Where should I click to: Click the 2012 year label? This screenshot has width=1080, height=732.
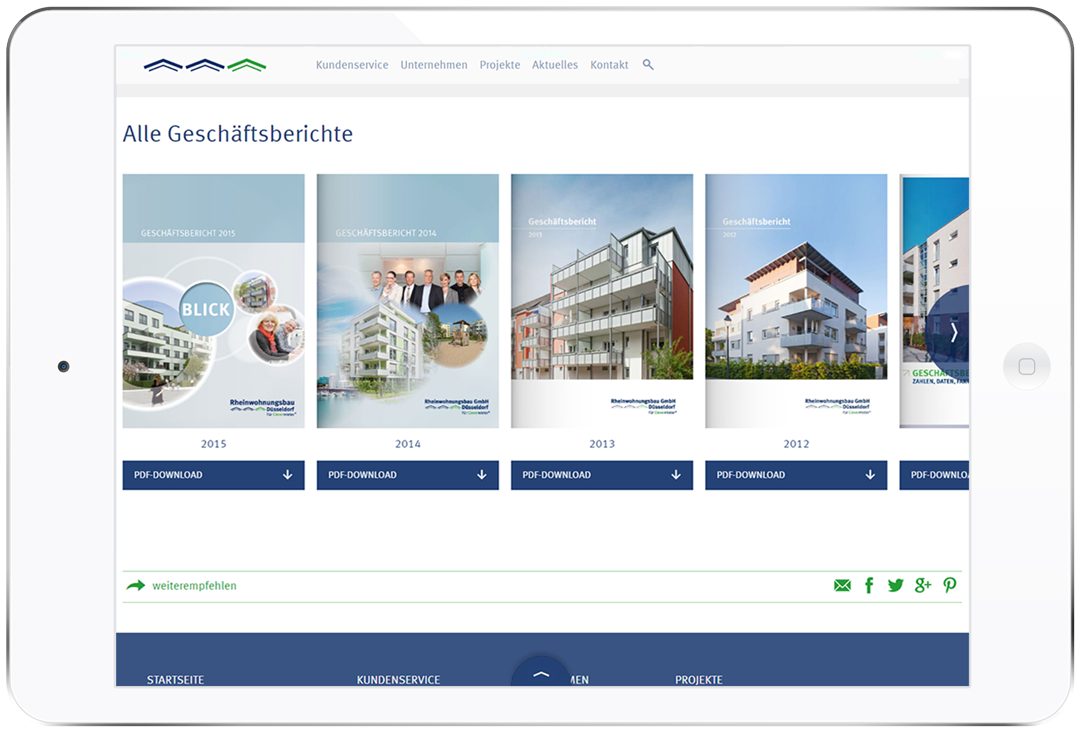(796, 444)
